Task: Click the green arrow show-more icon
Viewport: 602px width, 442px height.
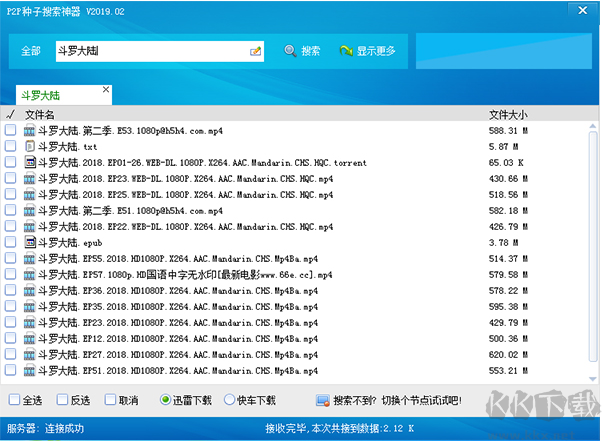Action: pyautogui.click(x=346, y=51)
